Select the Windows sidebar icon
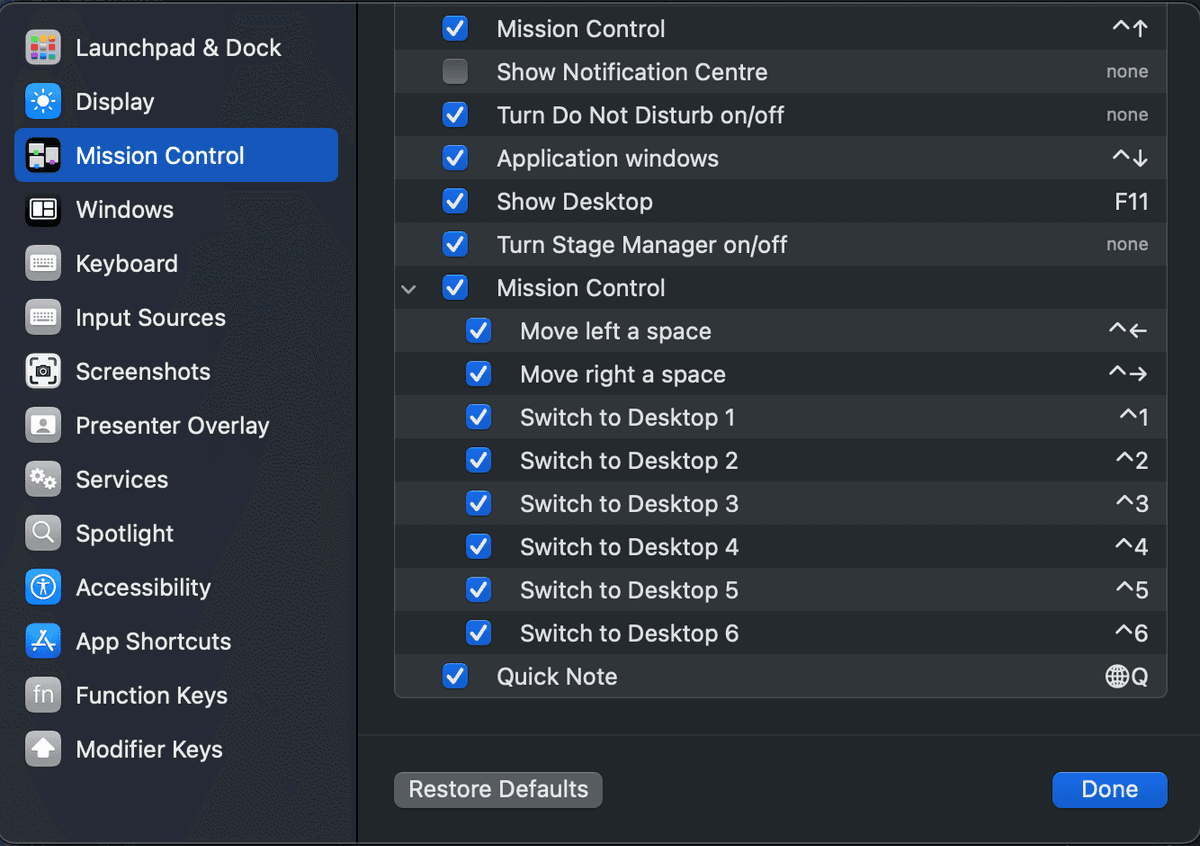1200x846 pixels. tap(43, 210)
